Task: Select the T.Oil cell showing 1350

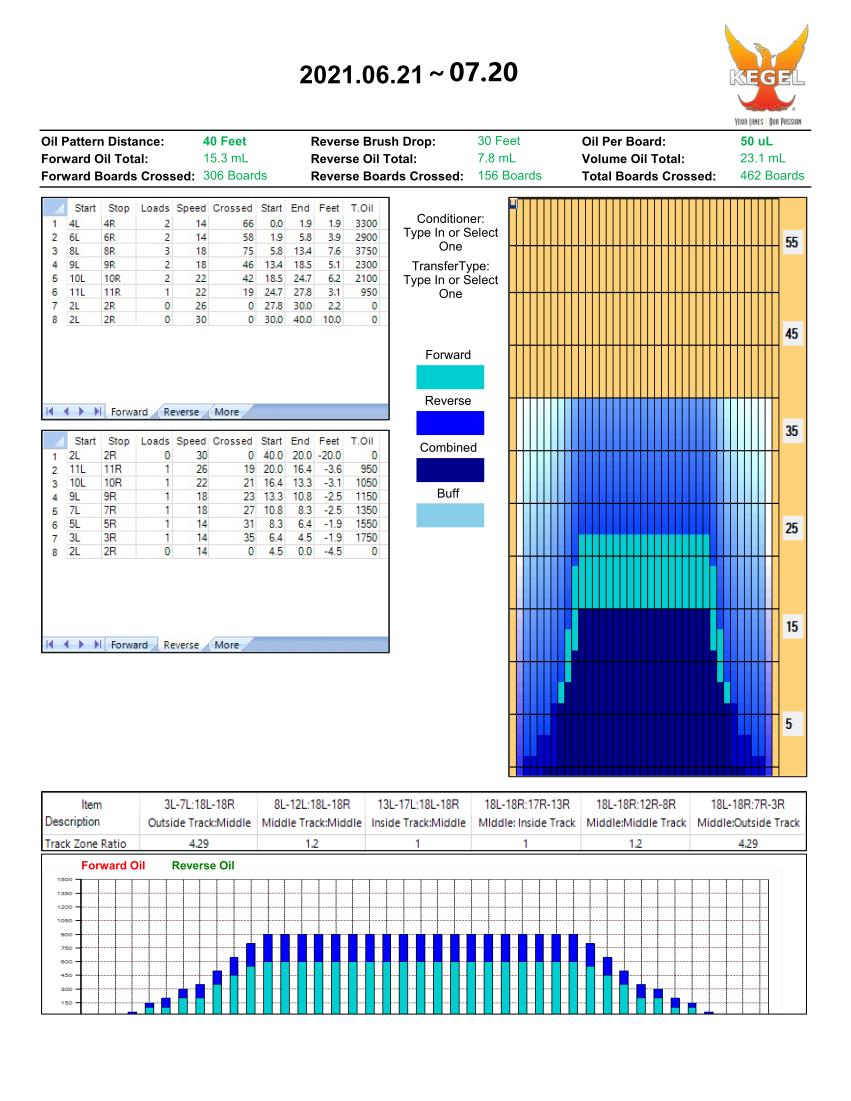Action: tap(366, 510)
